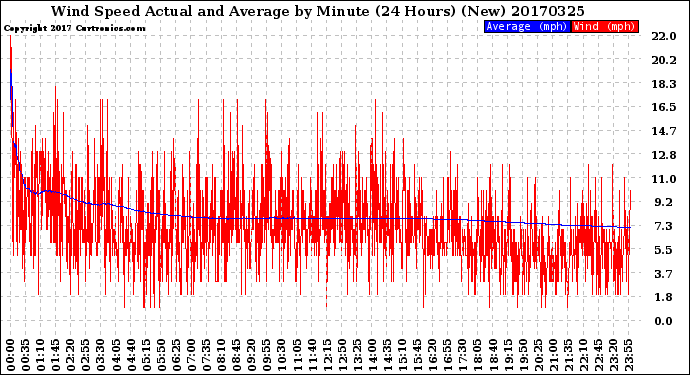The width and height of the screenshot is (690, 375).
Task: Click the 22:10 time axis label
Action: (x=583, y=355)
